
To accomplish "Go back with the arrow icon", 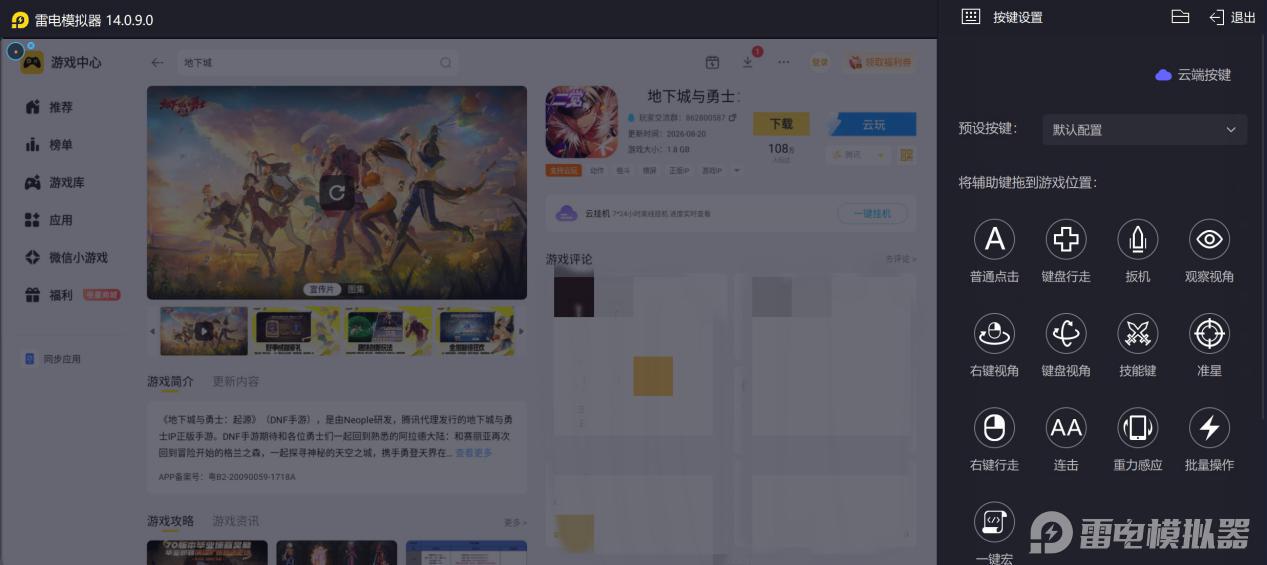I will click(x=157, y=62).
